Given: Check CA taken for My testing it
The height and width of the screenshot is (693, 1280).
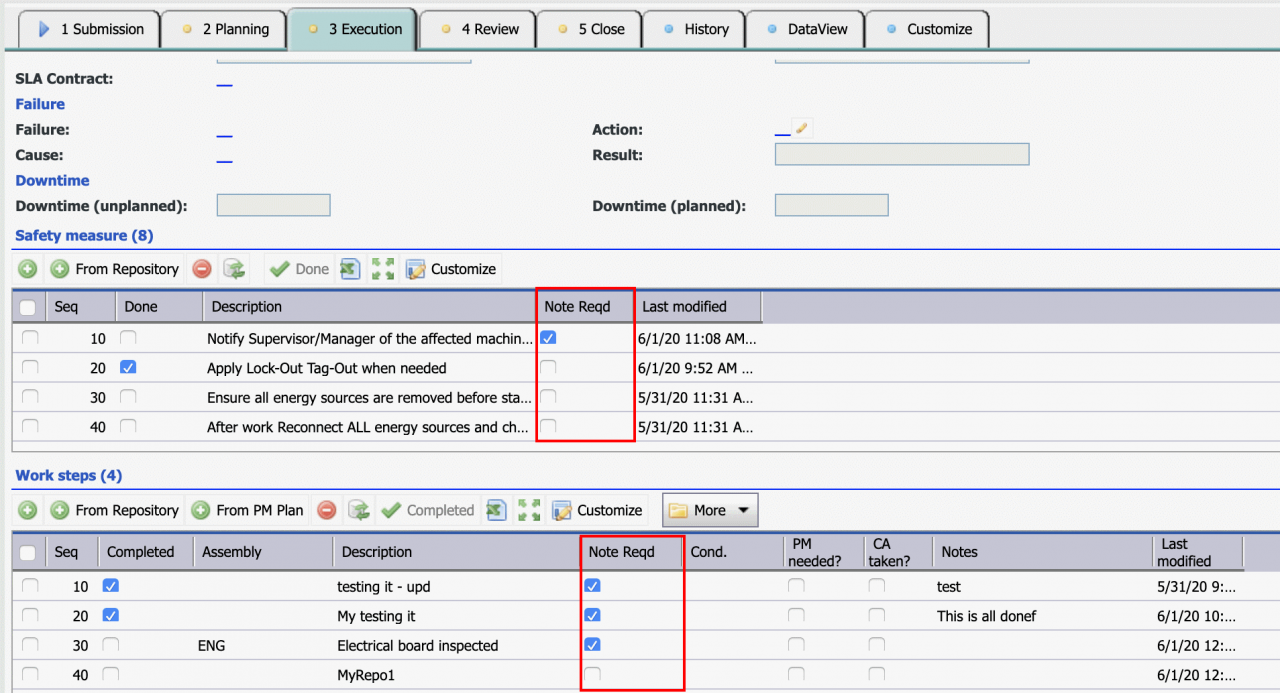Looking at the screenshot, I should pos(876,615).
